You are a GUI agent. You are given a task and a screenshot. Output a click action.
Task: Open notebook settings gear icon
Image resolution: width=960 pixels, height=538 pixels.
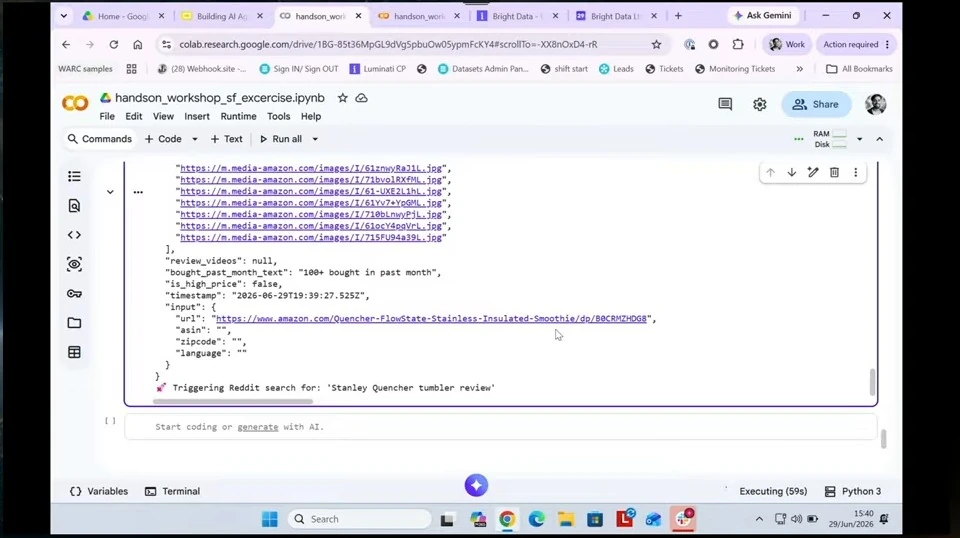point(760,105)
